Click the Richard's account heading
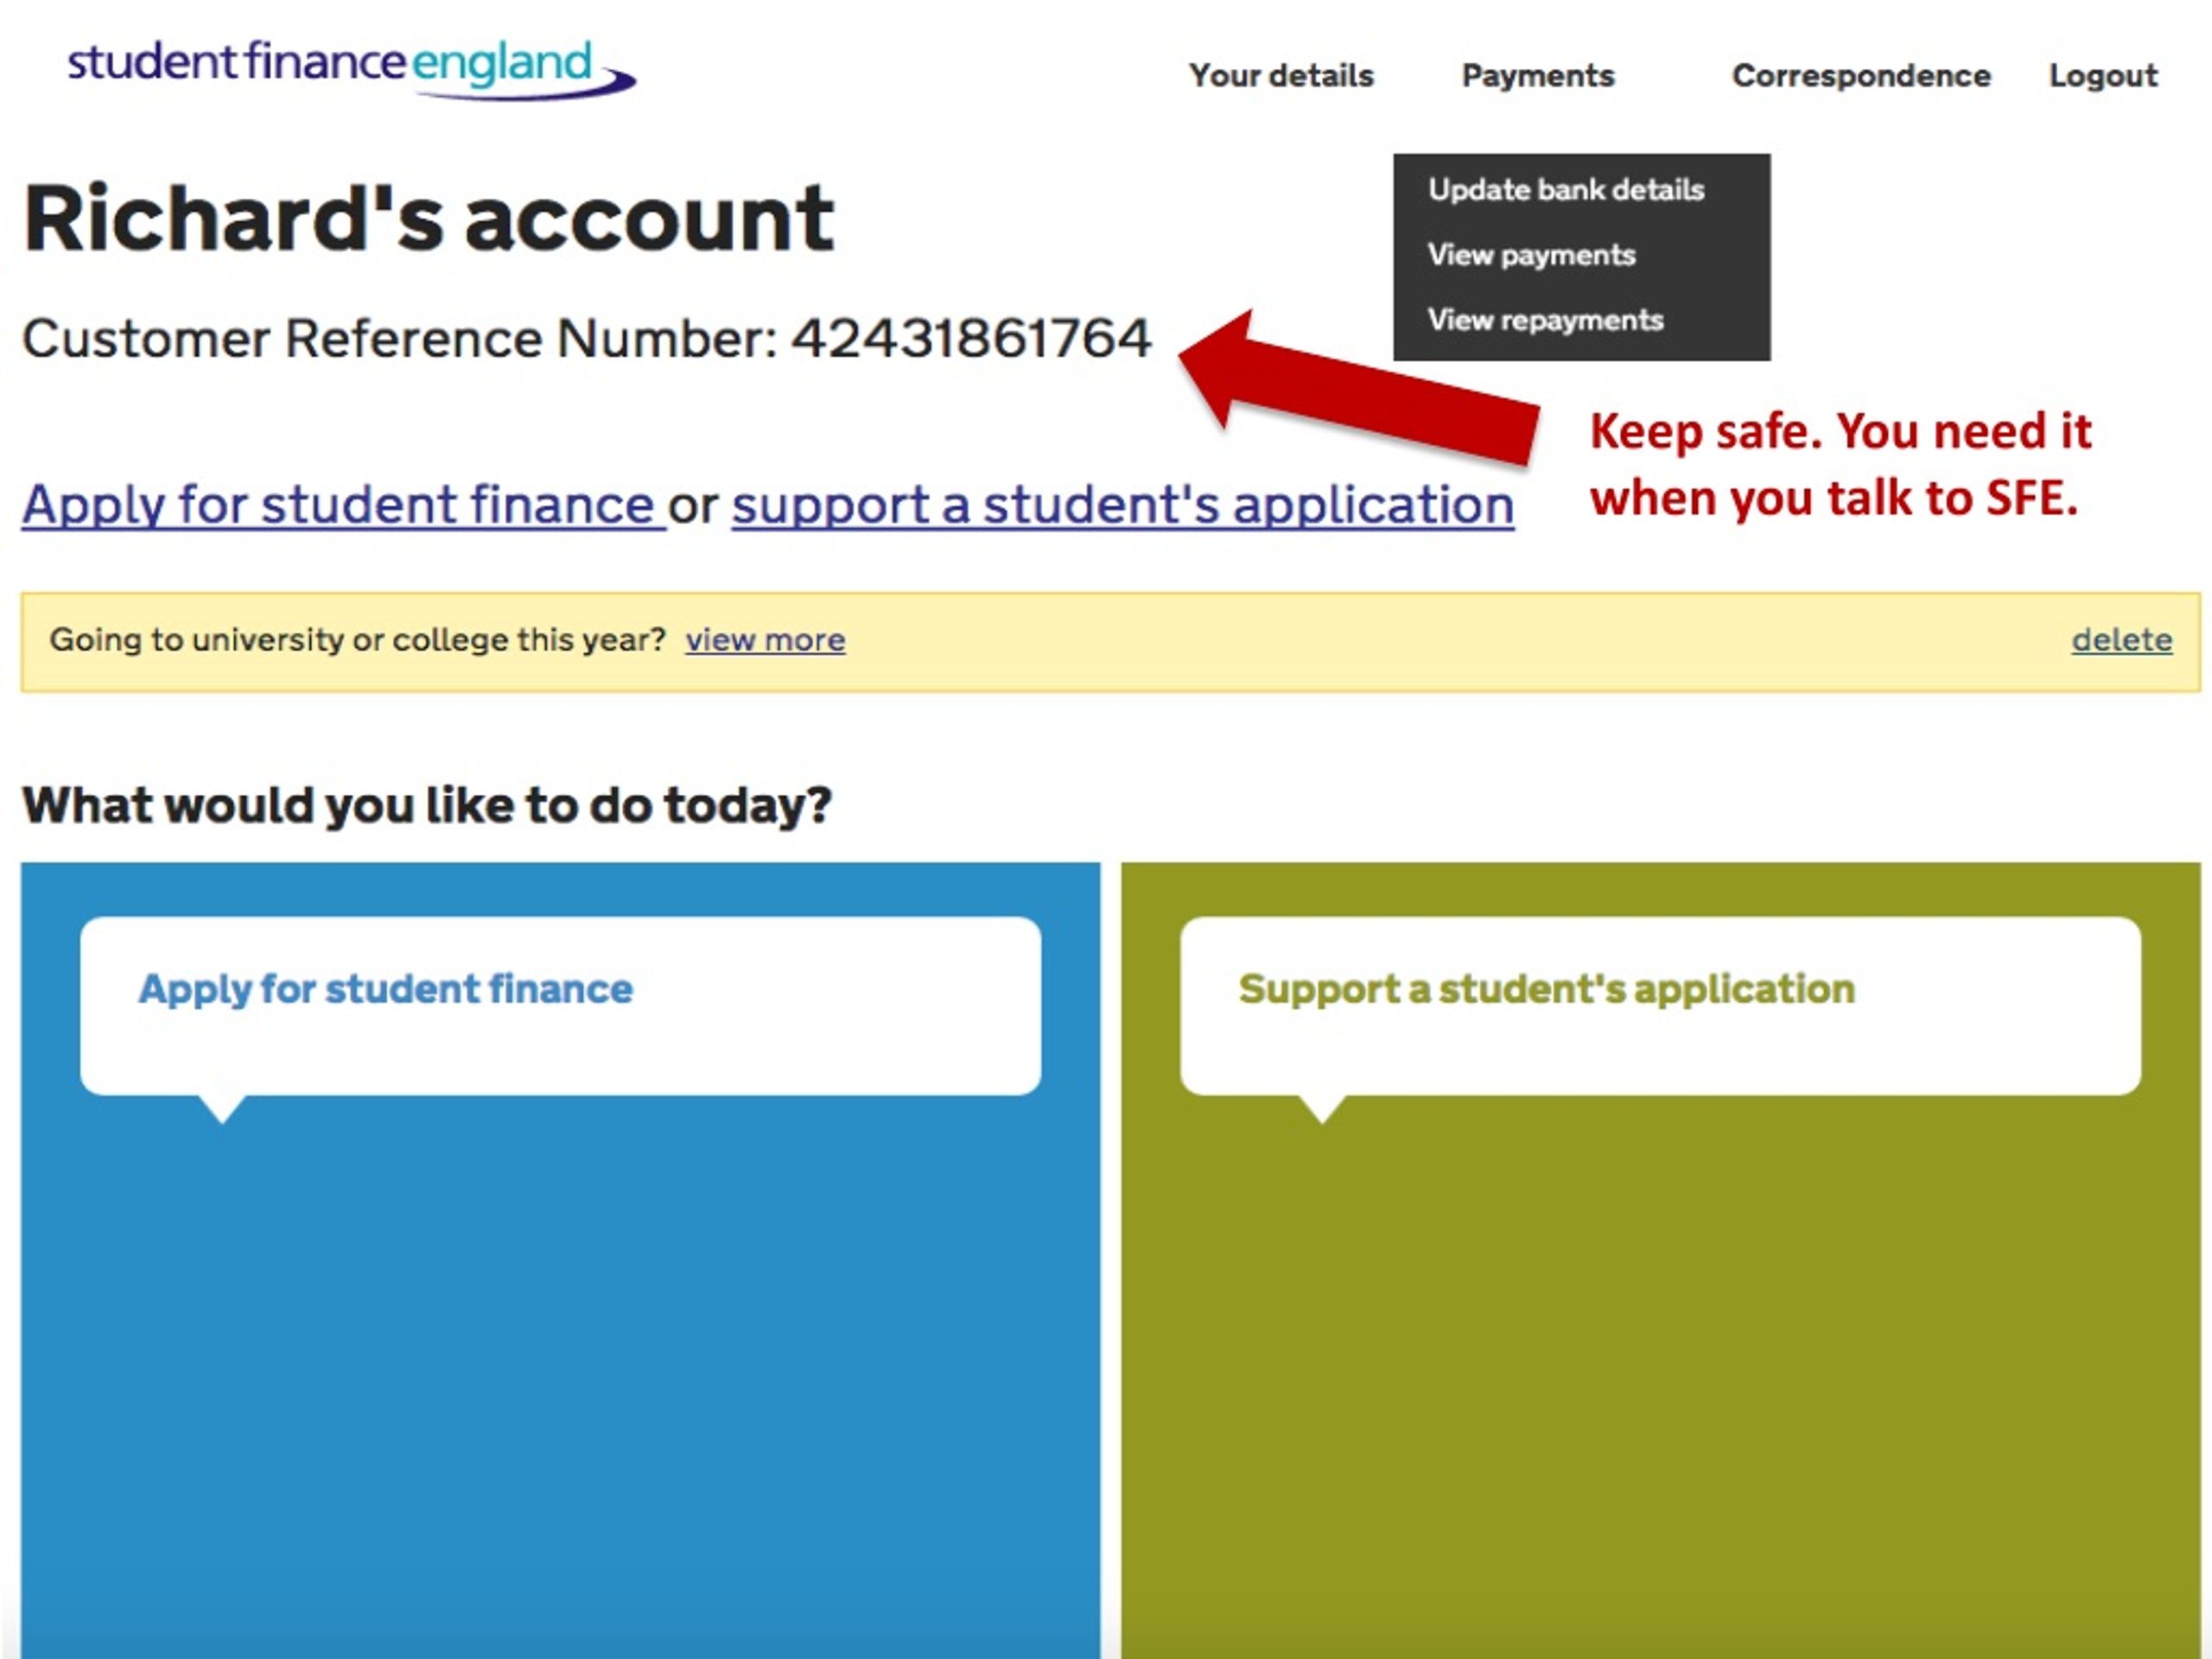 point(428,218)
